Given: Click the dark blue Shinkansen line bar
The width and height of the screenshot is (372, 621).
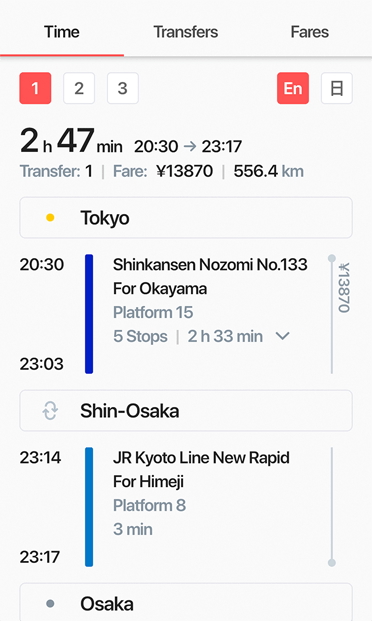Looking at the screenshot, I should pos(89,314).
